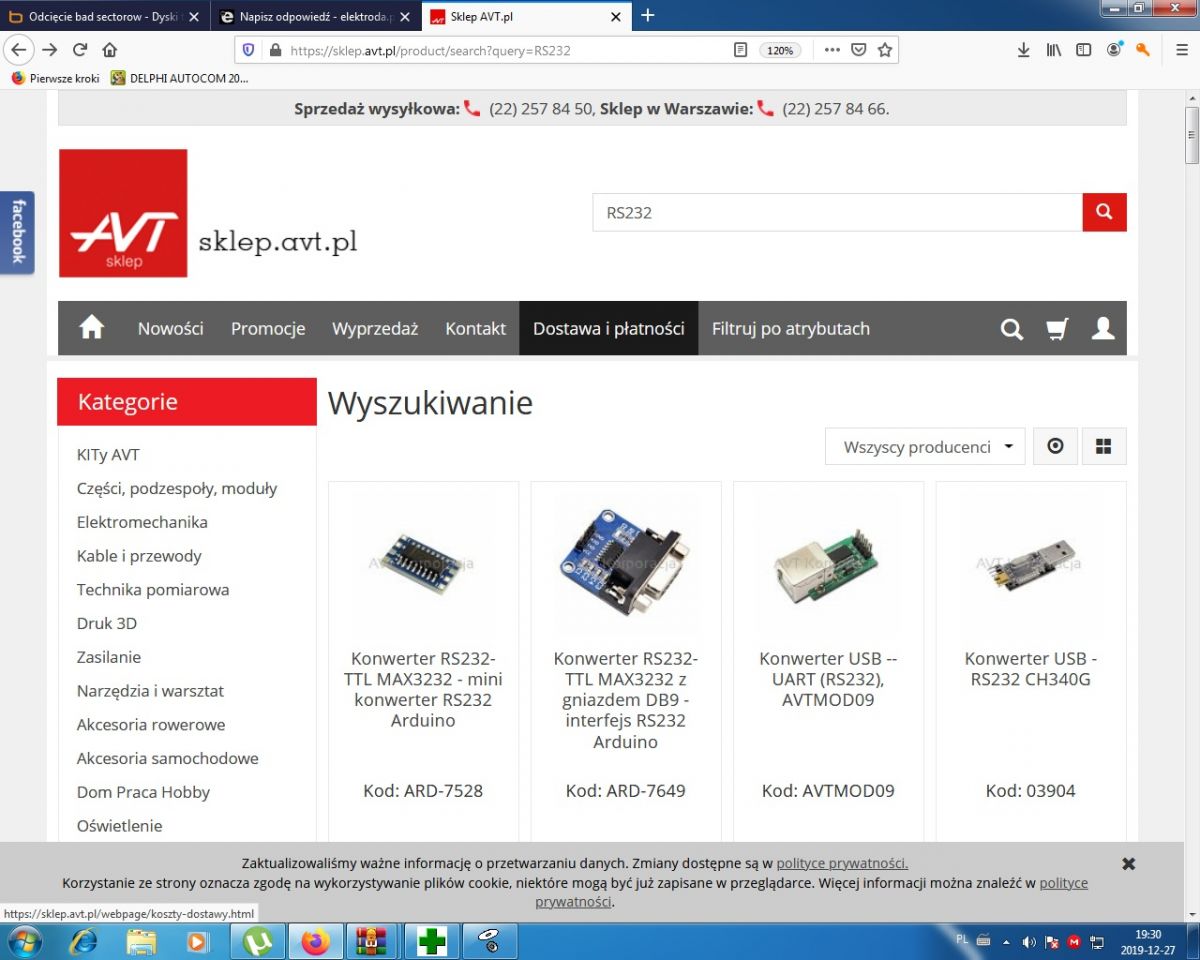Select Zasilanie category
This screenshot has height=960, width=1200.
pyautogui.click(x=109, y=657)
